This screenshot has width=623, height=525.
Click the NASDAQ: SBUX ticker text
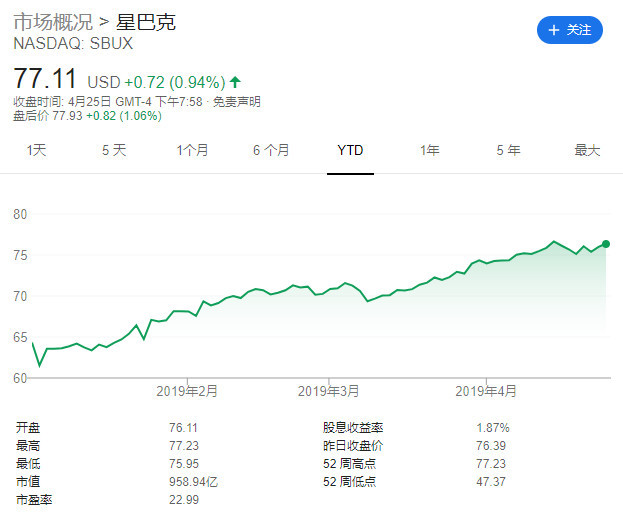(73, 43)
